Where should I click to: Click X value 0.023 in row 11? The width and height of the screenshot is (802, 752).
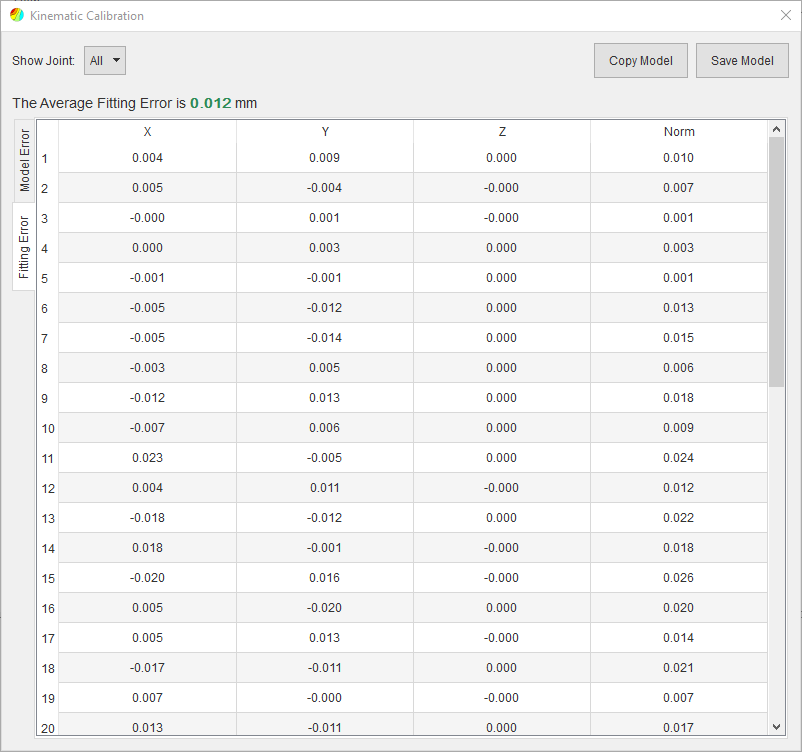(147, 458)
